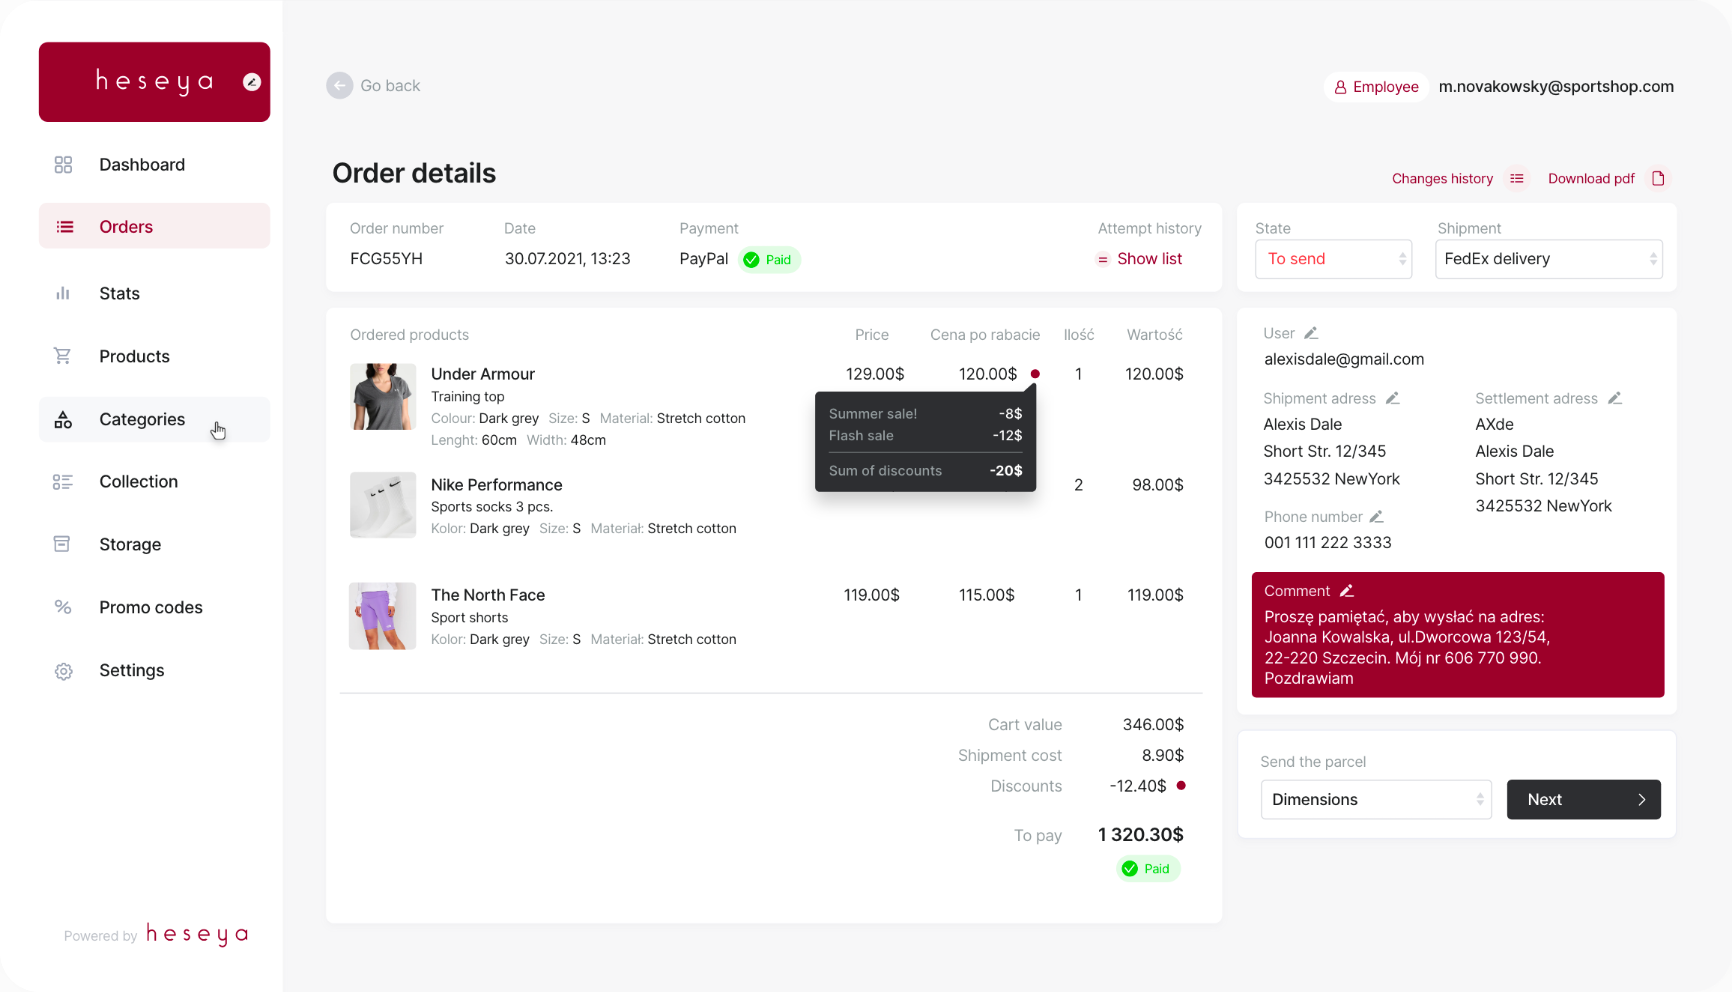This screenshot has height=992, width=1732.
Task: Click the red dot next to Discounts amount
Action: [x=1181, y=786]
